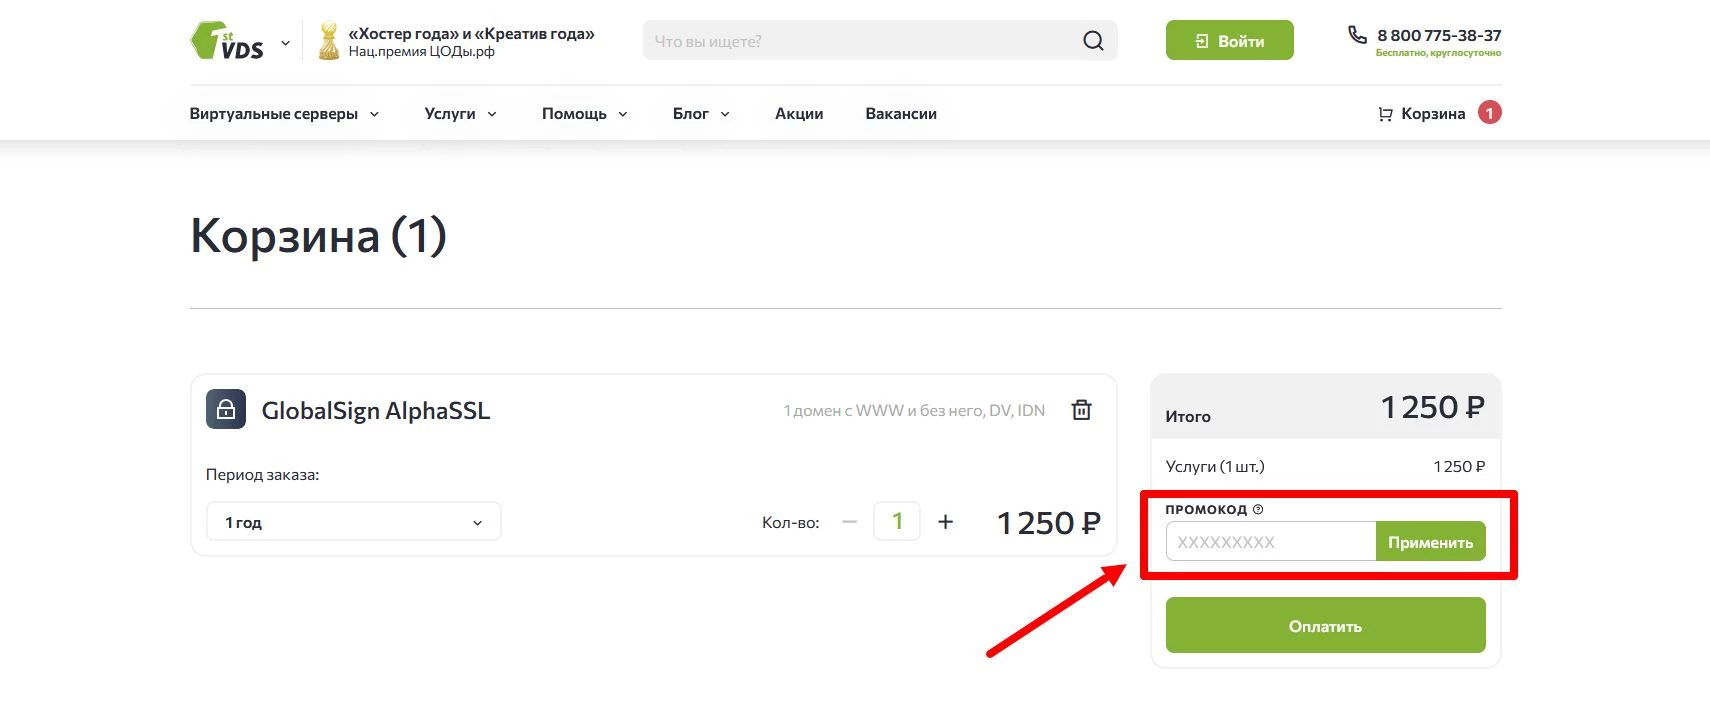Click the search magnifier icon

(x=1093, y=41)
